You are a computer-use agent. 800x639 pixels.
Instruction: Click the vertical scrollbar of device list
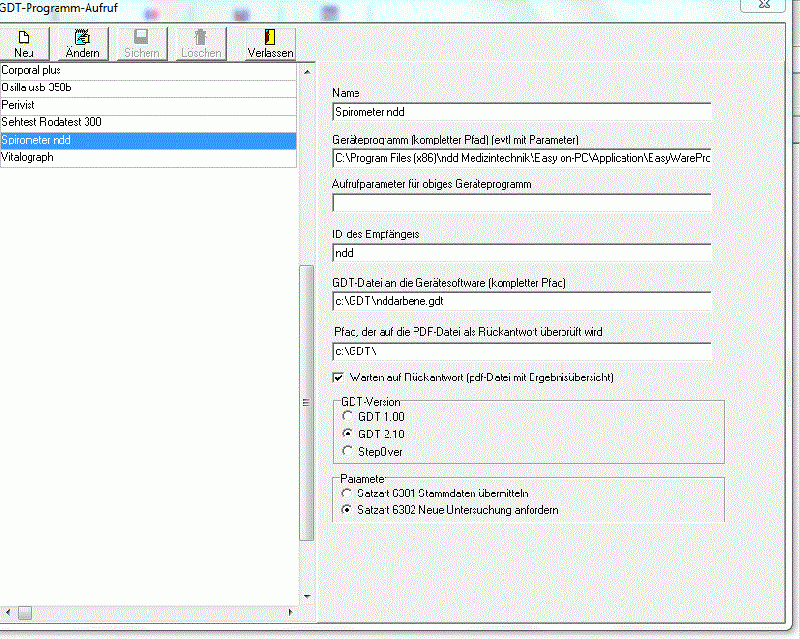click(308, 400)
